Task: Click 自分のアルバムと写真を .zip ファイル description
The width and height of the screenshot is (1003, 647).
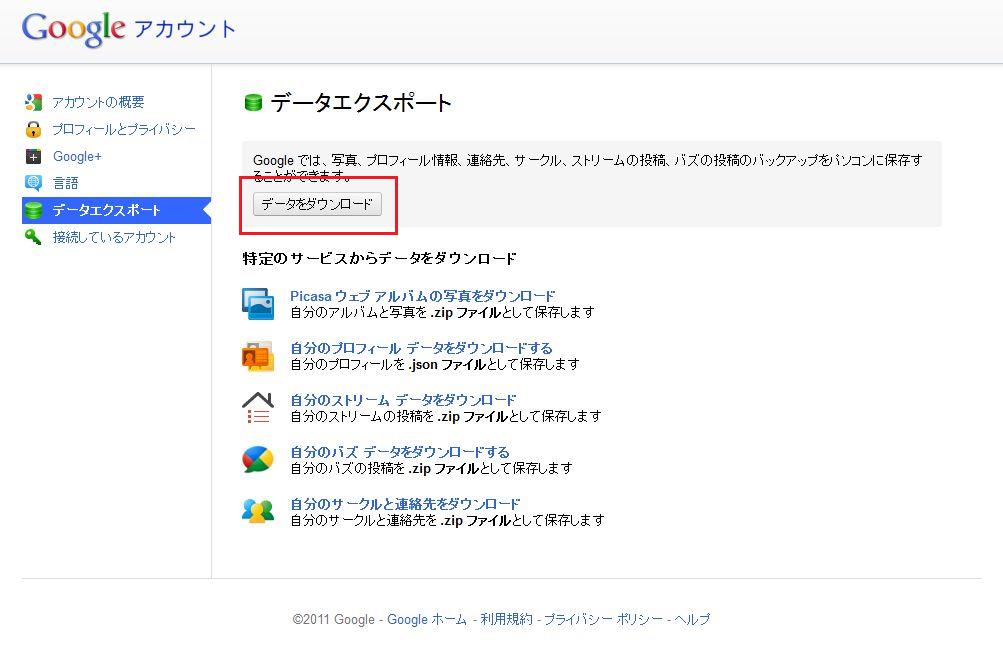Action: coord(443,312)
